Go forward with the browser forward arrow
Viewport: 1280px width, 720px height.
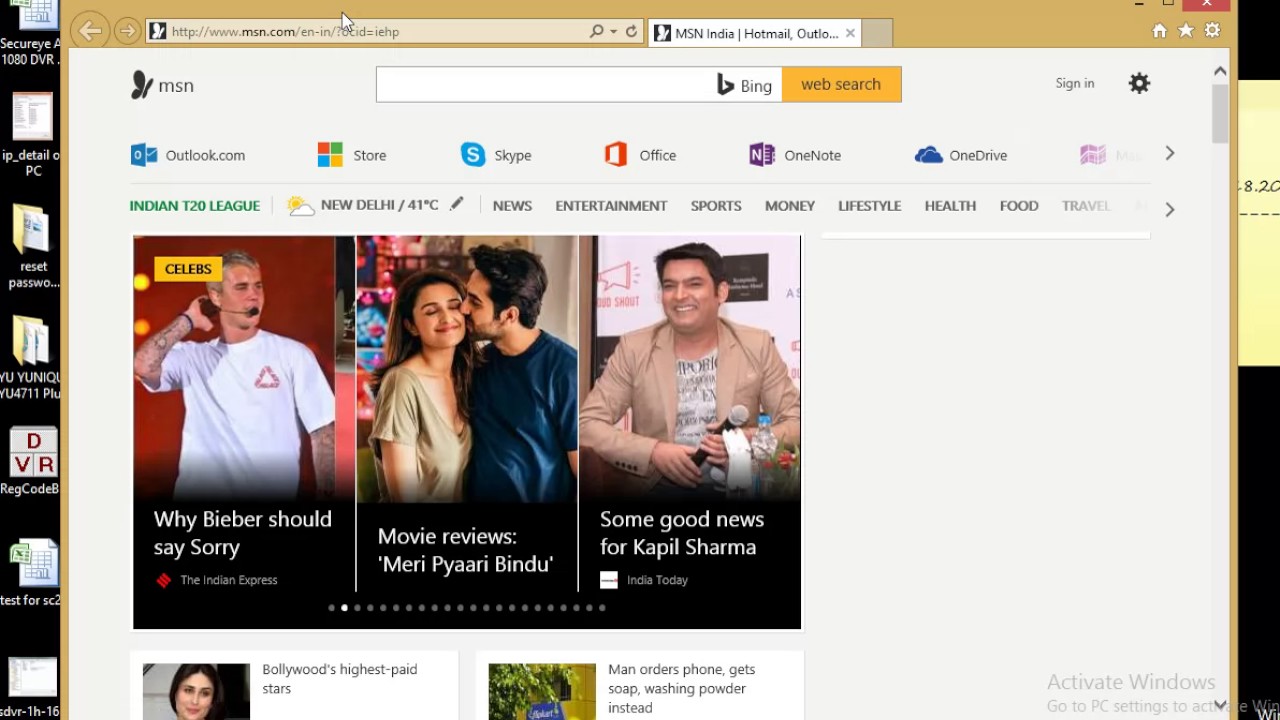127,31
